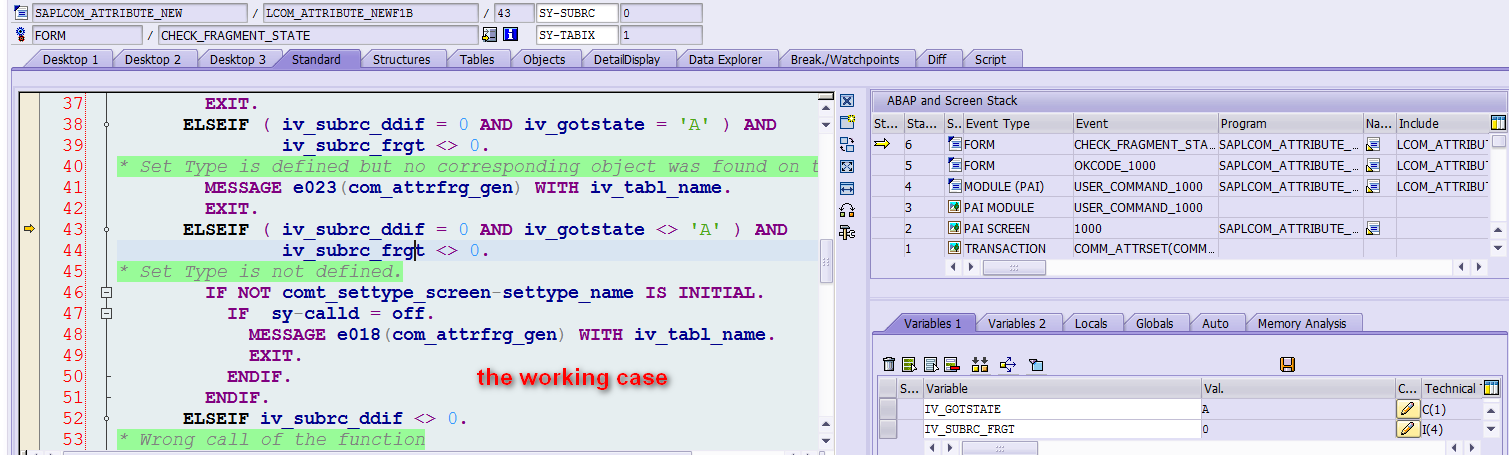Click the full-screen tool icon in the editor side strip
The width and height of the screenshot is (1509, 455).
(x=847, y=166)
